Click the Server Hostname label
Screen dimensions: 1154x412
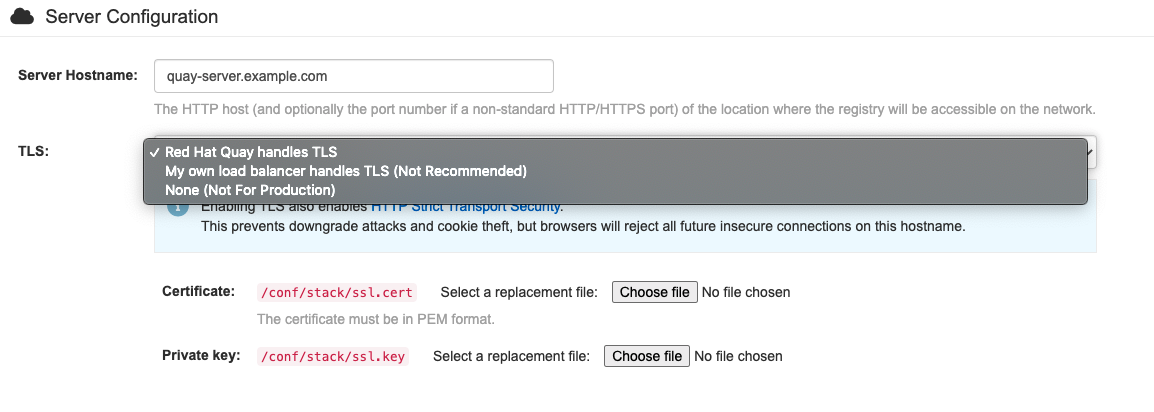coord(77,76)
